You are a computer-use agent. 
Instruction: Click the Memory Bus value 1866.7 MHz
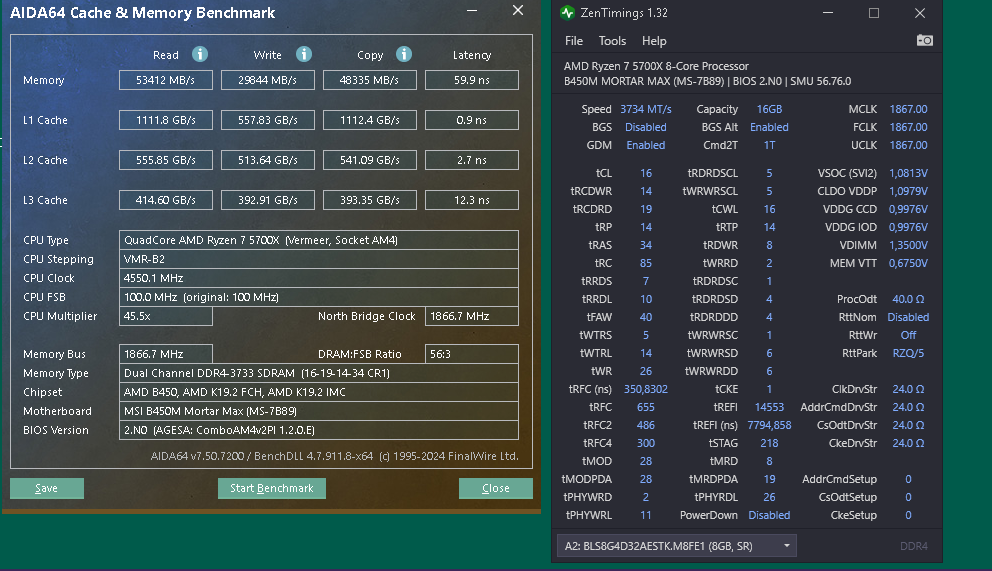[166, 354]
